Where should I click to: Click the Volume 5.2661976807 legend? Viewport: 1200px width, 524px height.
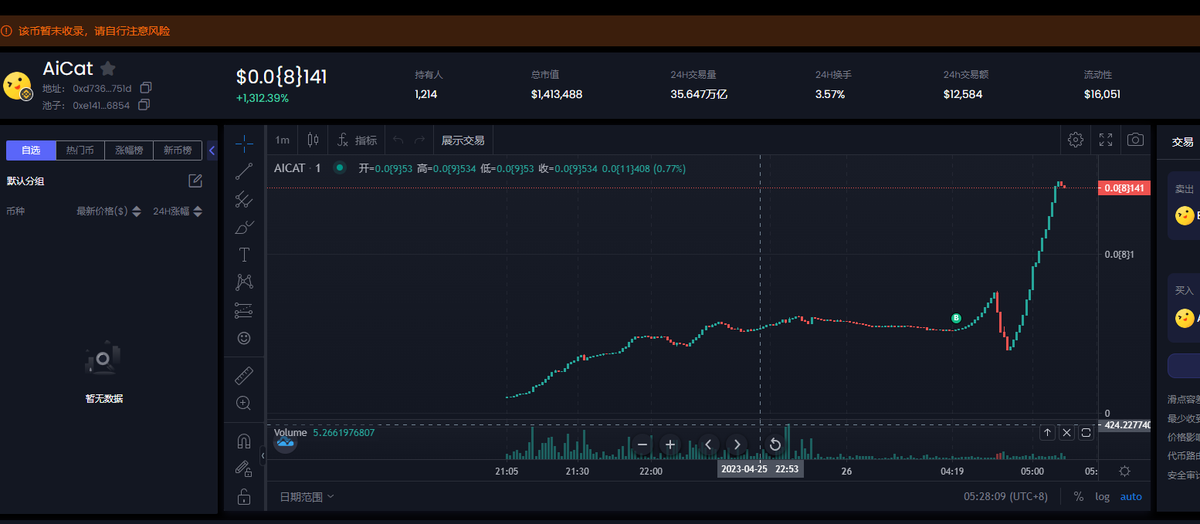pos(324,433)
